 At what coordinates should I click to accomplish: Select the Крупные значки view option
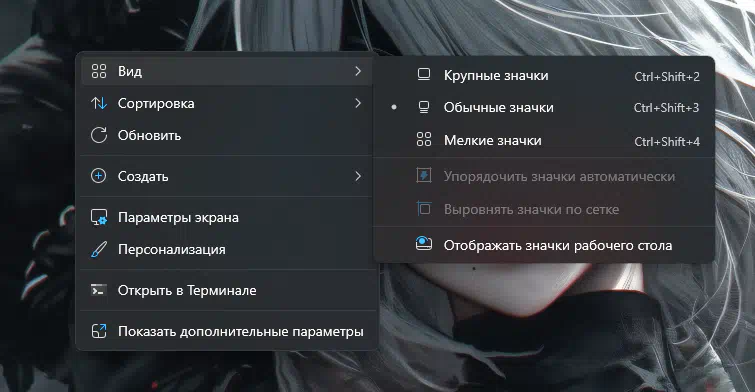point(544,76)
